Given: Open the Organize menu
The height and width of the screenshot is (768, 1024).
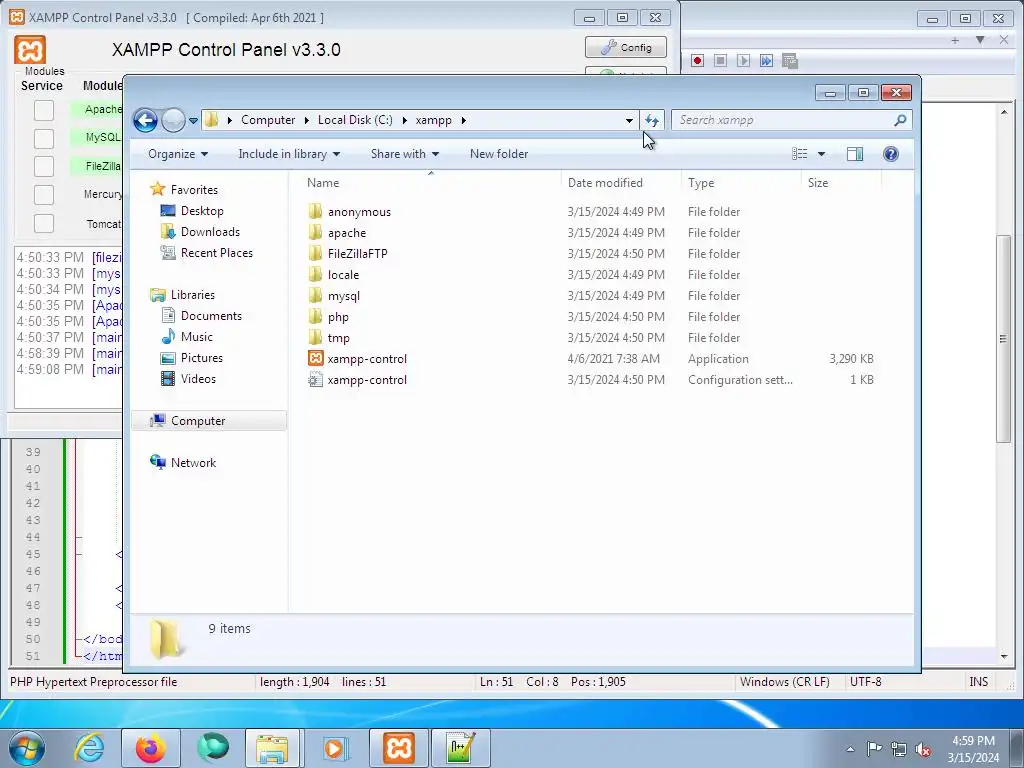Looking at the screenshot, I should 178,154.
